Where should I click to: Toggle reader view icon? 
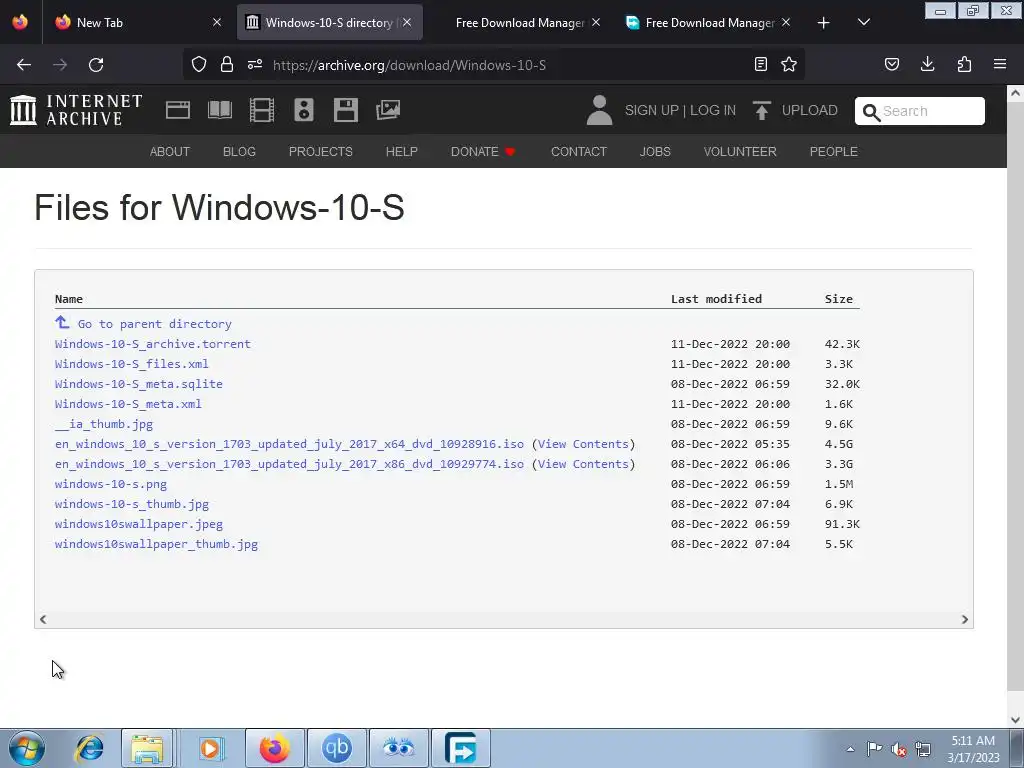tap(760, 64)
